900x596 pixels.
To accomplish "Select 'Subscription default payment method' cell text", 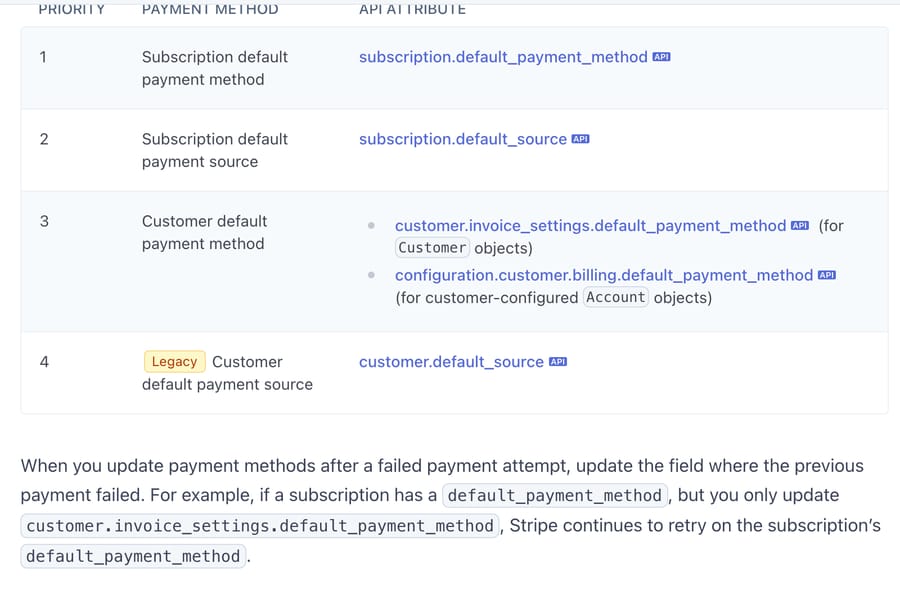I will pos(215,68).
